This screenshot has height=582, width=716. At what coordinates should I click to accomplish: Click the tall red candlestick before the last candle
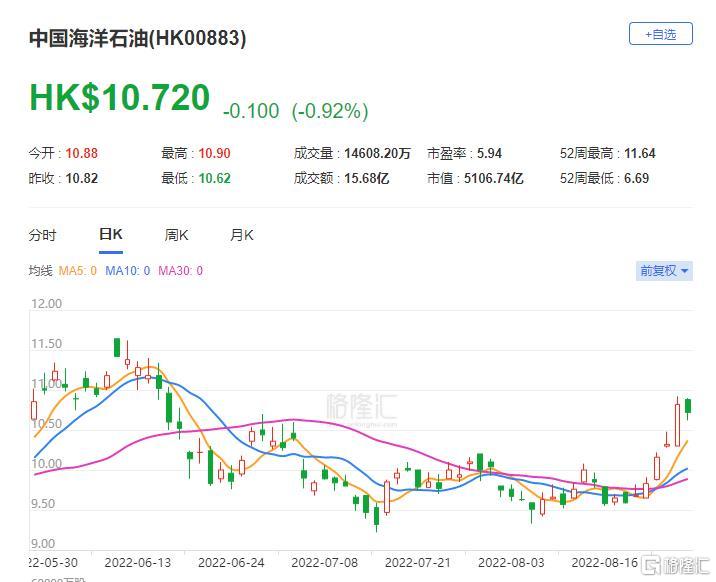click(x=677, y=425)
